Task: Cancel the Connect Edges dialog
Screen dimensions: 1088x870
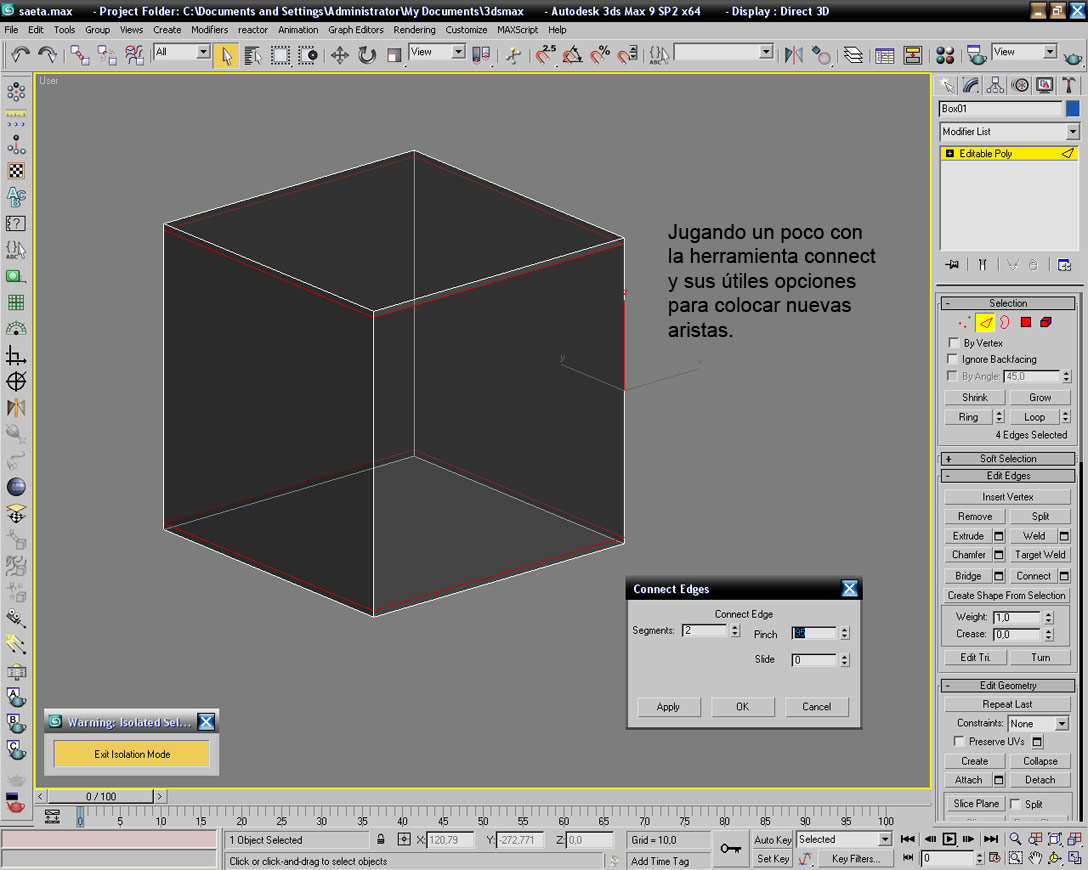Action: 816,707
